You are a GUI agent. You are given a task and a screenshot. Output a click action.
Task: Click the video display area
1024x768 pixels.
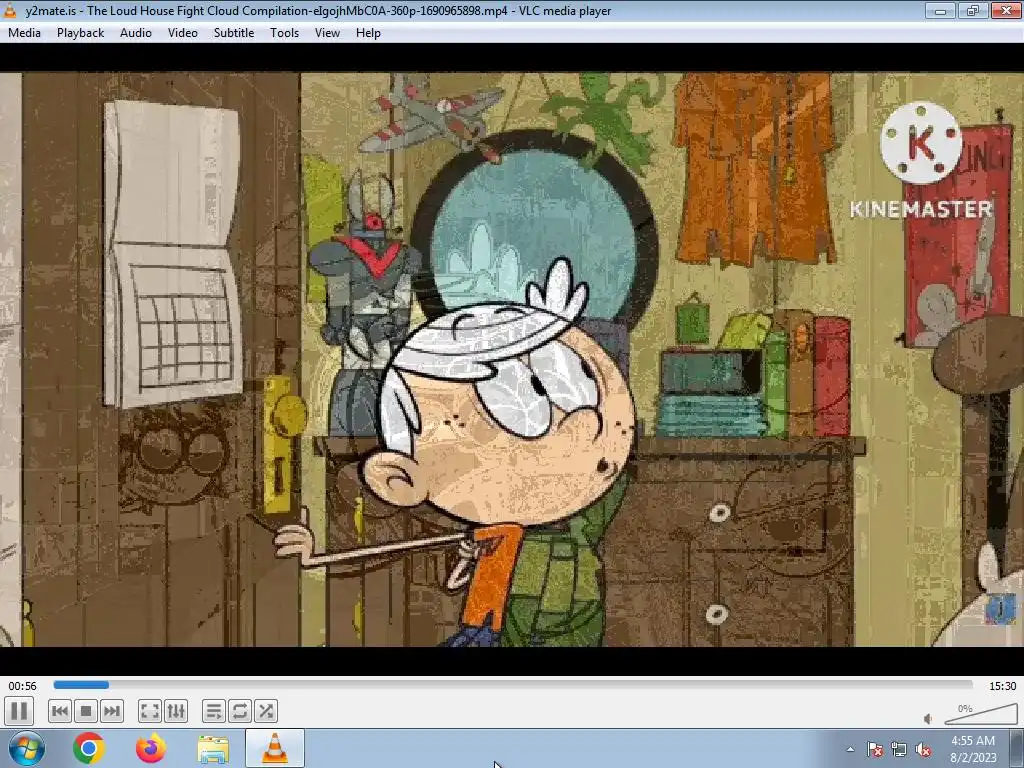512,359
